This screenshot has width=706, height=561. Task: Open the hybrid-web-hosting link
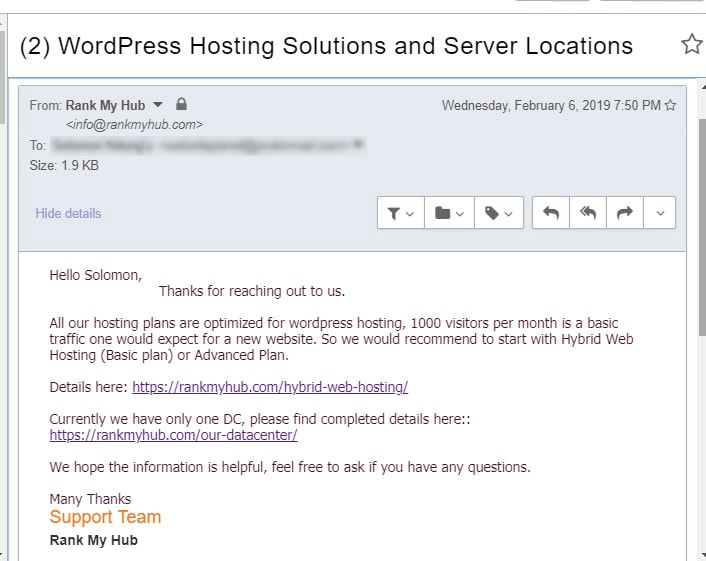(270, 387)
